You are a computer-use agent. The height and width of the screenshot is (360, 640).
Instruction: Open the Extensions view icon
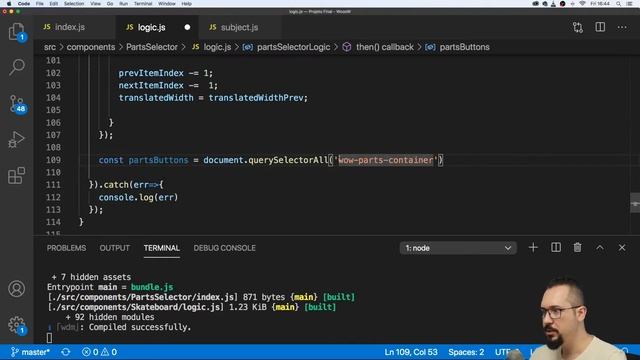point(16,176)
